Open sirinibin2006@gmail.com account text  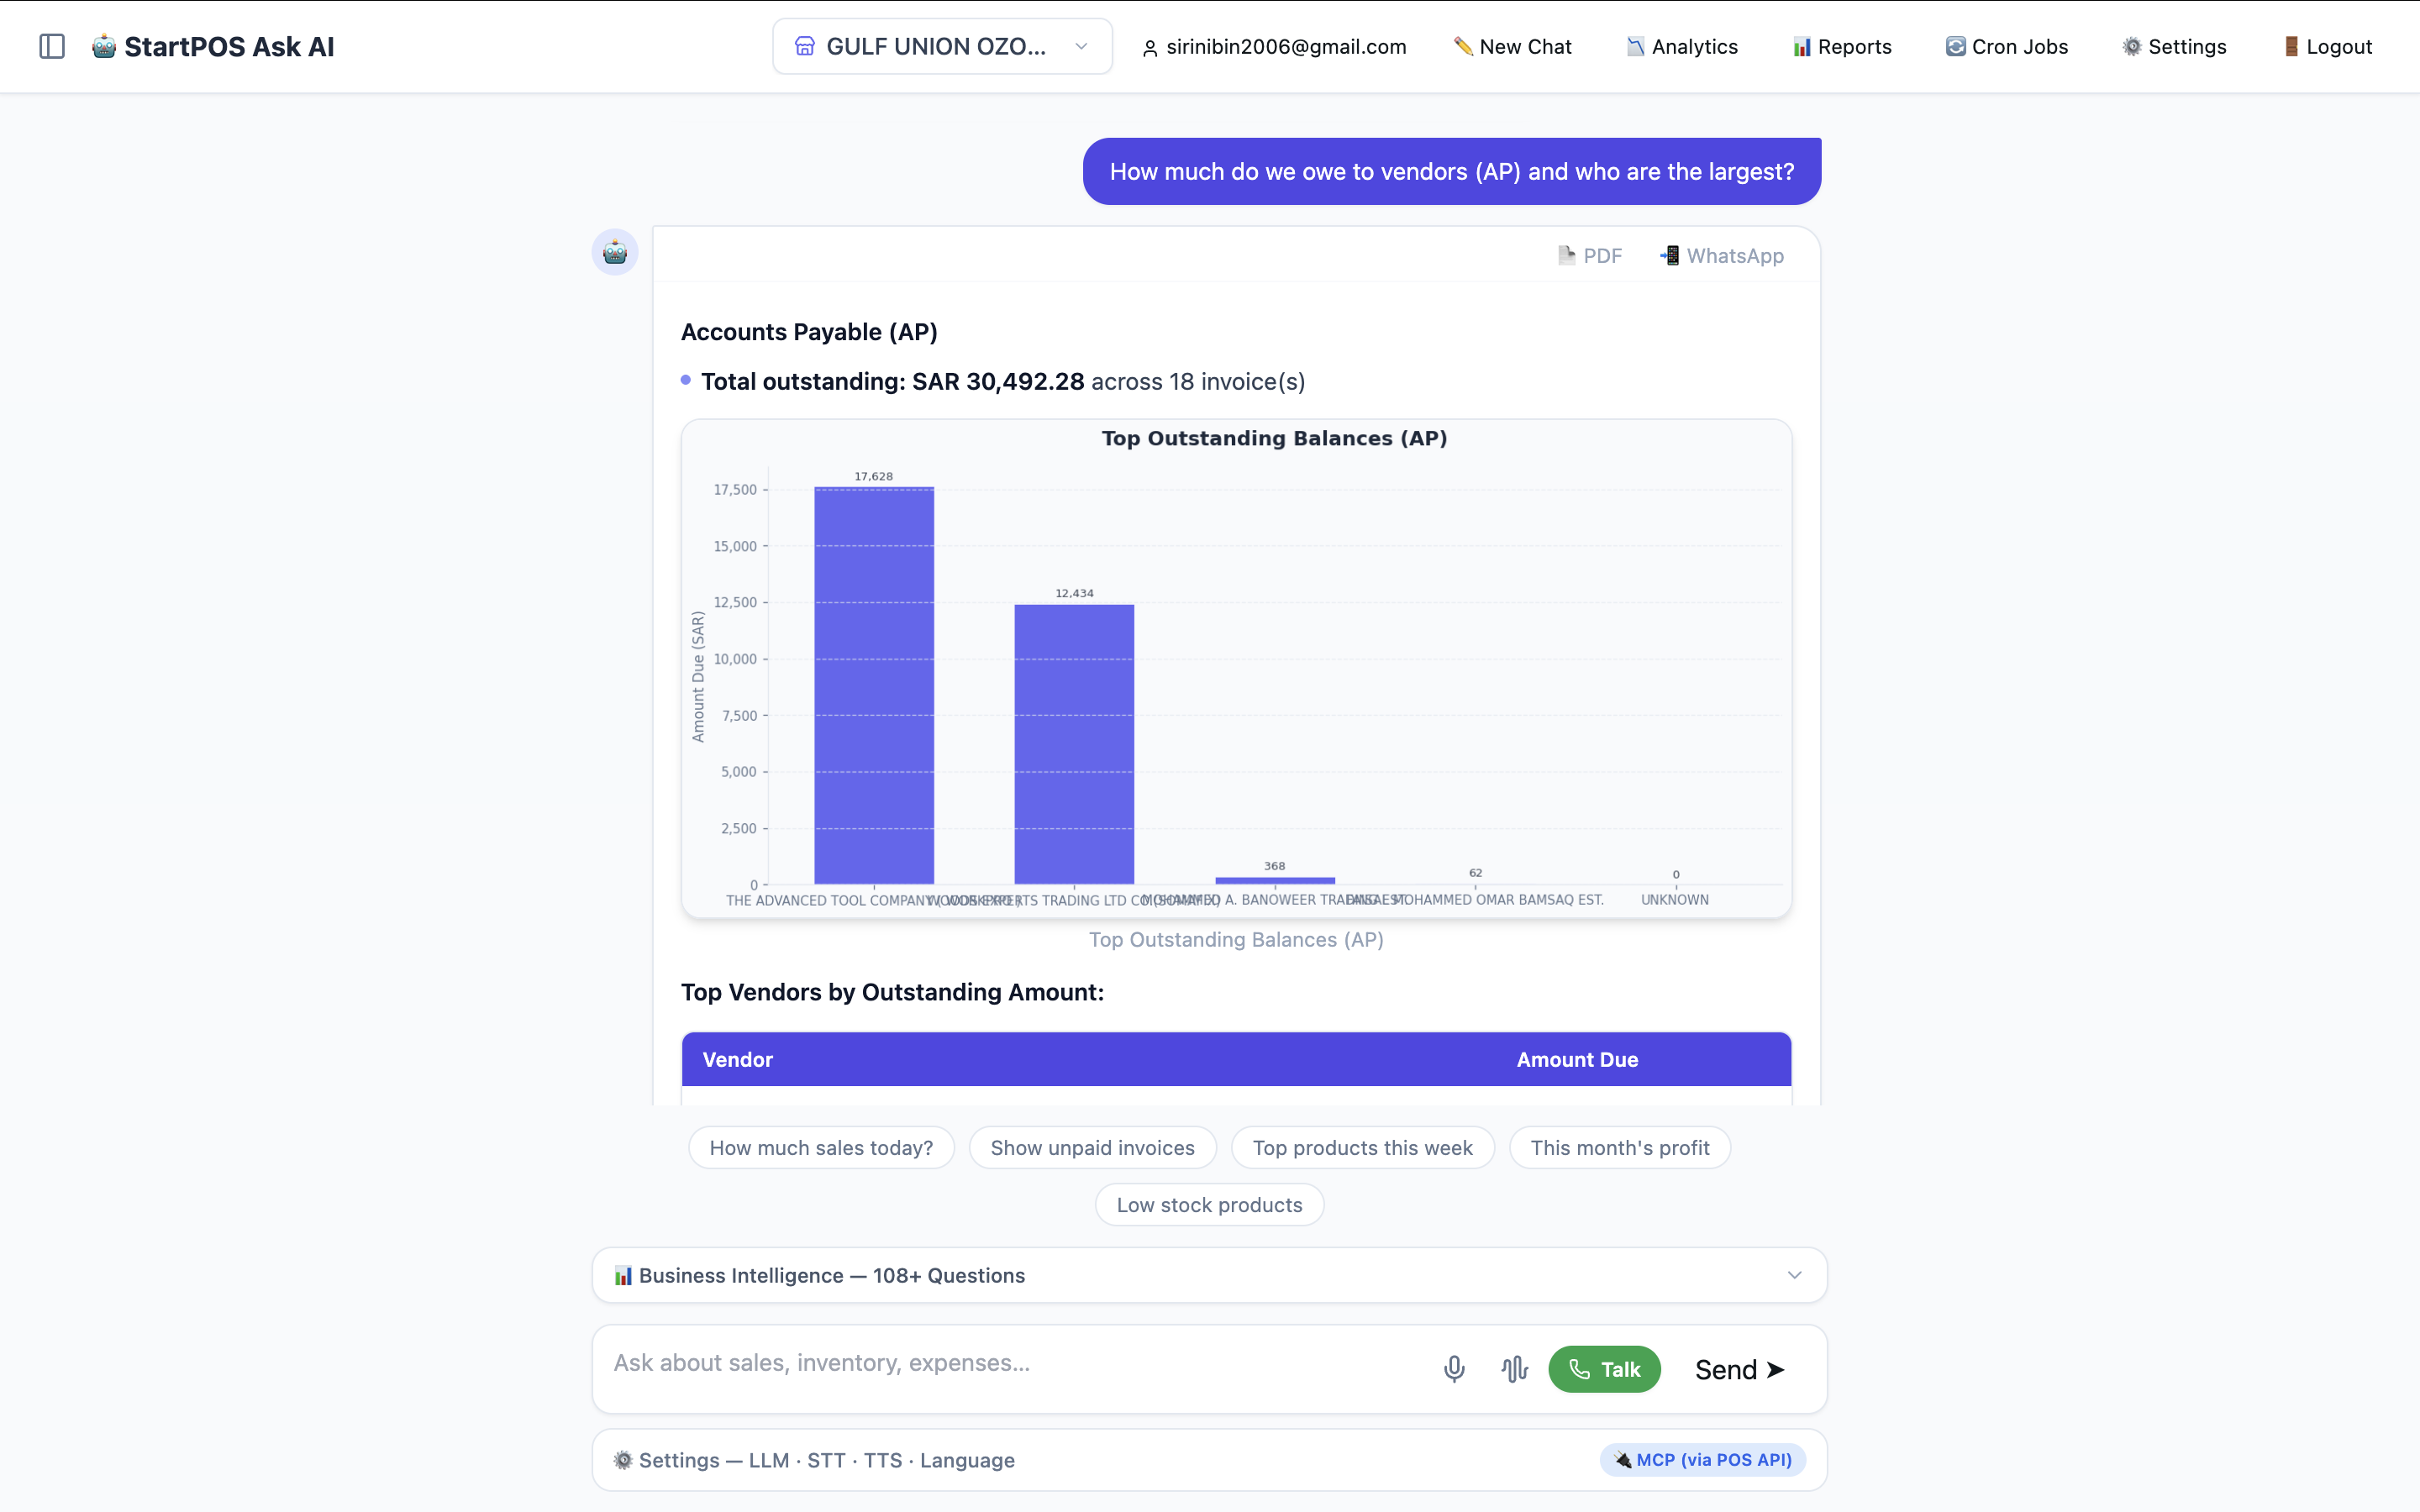[x=1286, y=46]
